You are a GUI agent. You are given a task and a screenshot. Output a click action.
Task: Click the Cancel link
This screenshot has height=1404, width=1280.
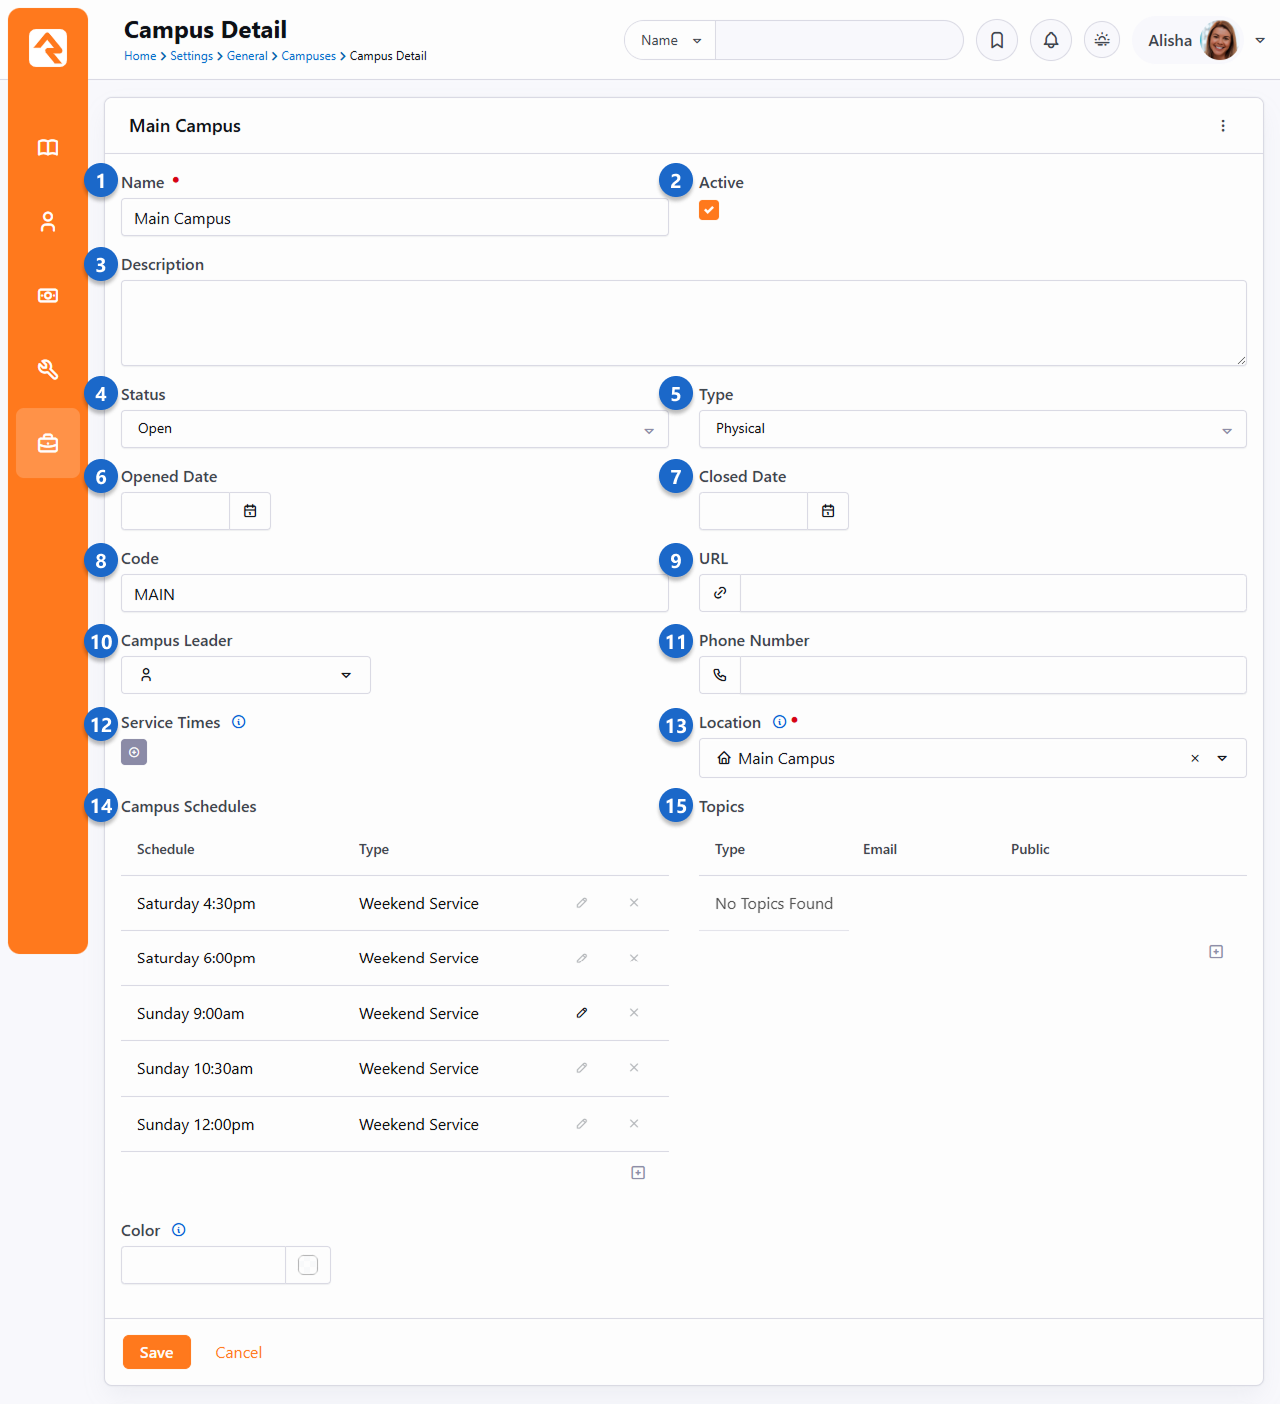[x=238, y=1352]
